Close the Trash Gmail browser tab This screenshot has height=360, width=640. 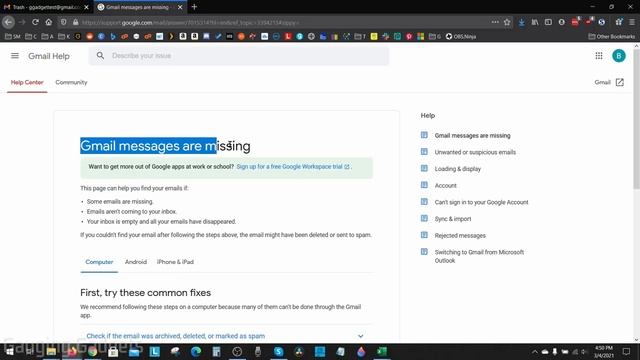(x=86, y=7)
